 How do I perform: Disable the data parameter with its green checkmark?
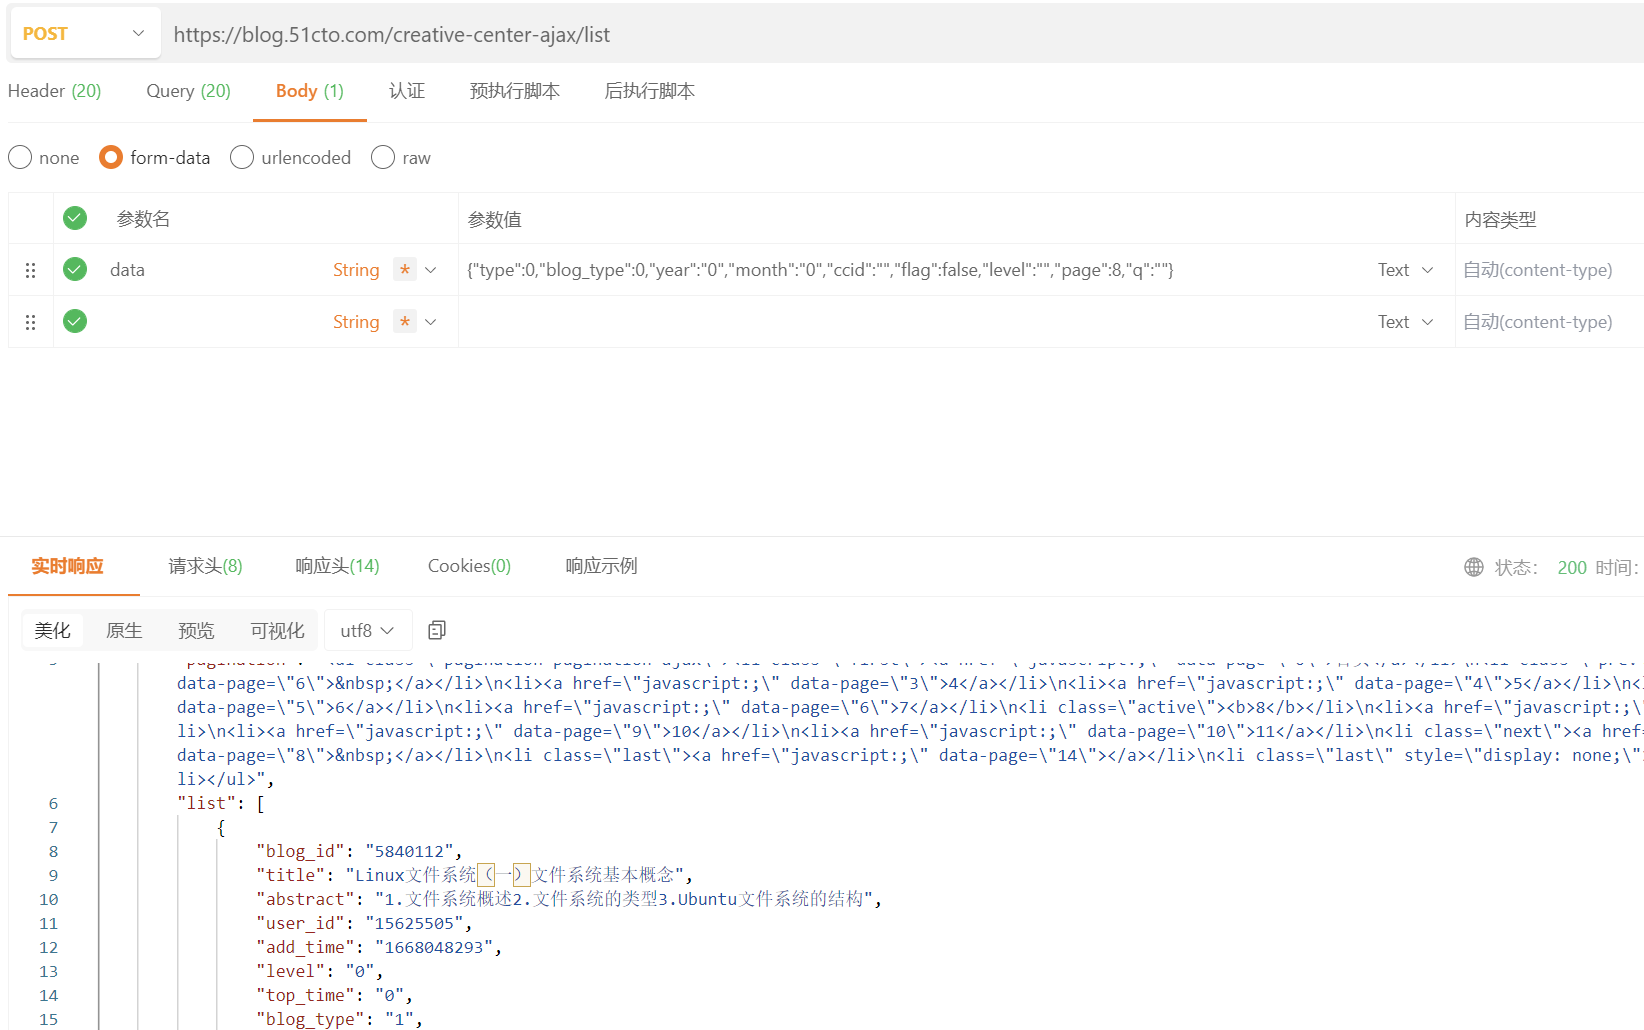tap(74, 269)
